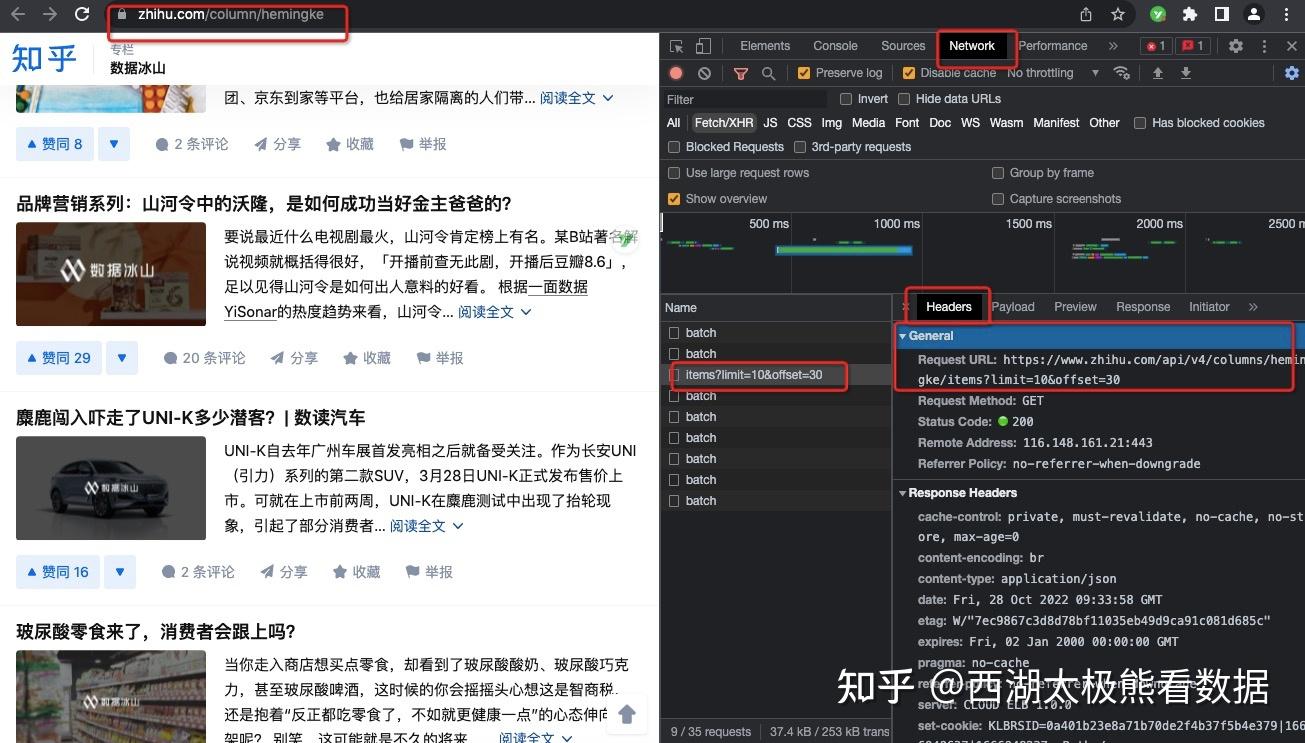This screenshot has width=1305, height=743.
Task: Toggle the Preserve log checkbox
Action: click(x=804, y=73)
